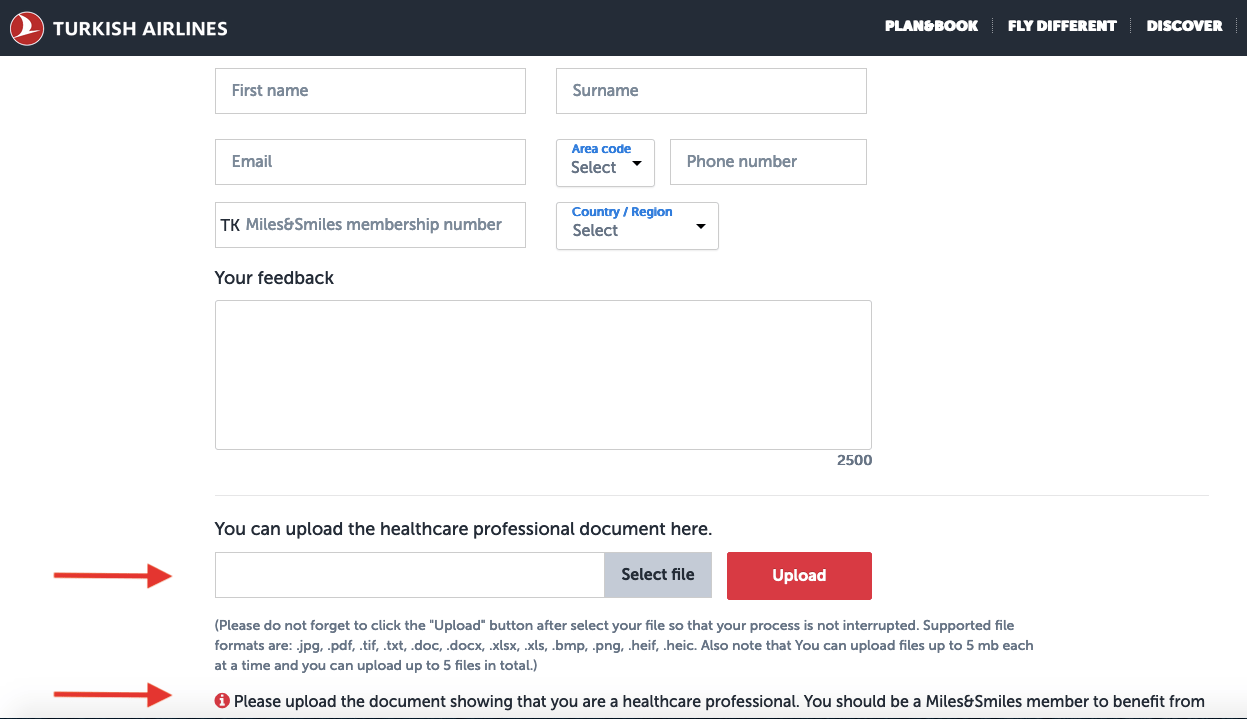Click the Area code dropdown arrow
Screen dimensions: 1247x719
click(x=637, y=164)
